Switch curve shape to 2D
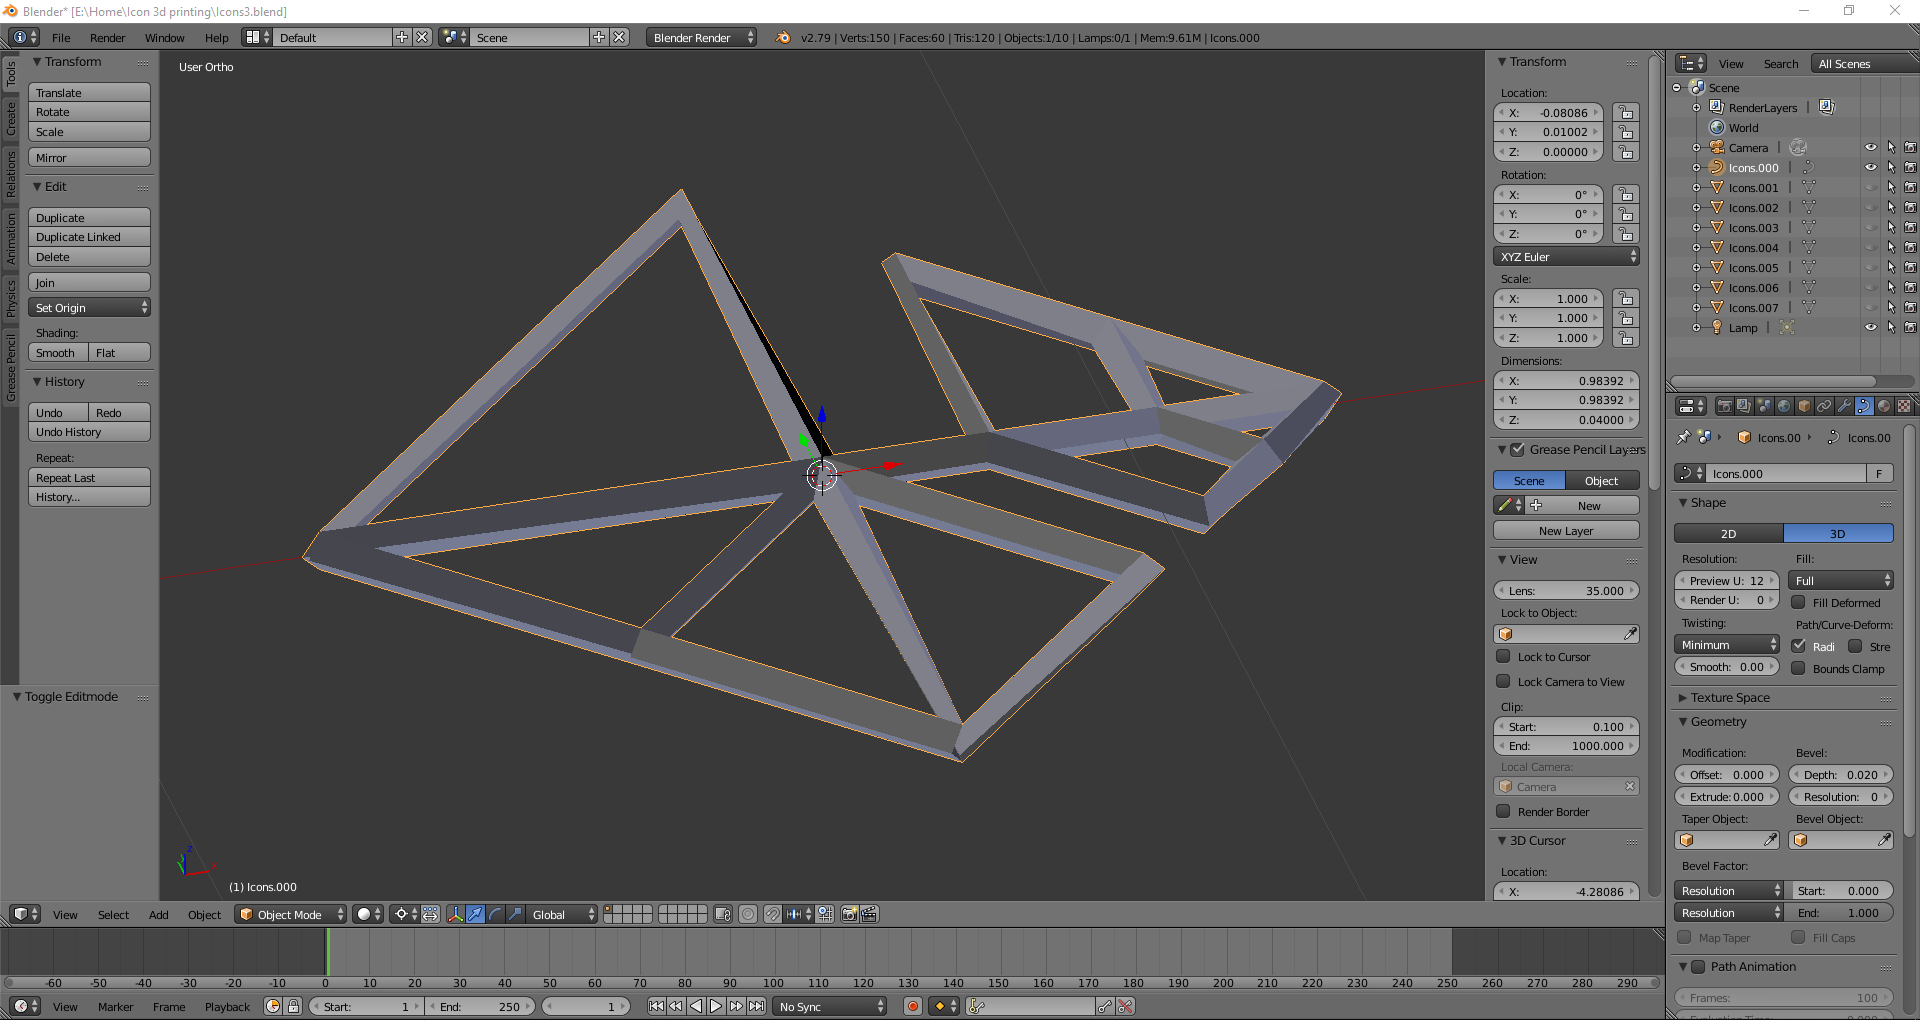This screenshot has width=1920, height=1020. click(1728, 533)
